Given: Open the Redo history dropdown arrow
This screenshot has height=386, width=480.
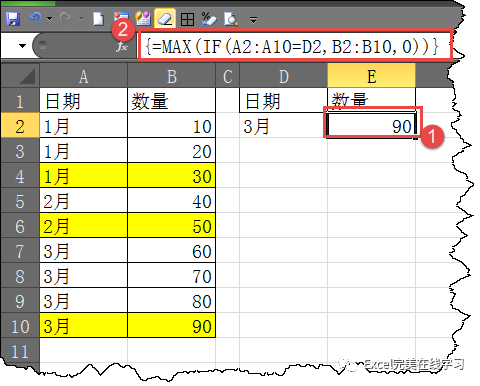Looking at the screenshot, I should (81, 19).
